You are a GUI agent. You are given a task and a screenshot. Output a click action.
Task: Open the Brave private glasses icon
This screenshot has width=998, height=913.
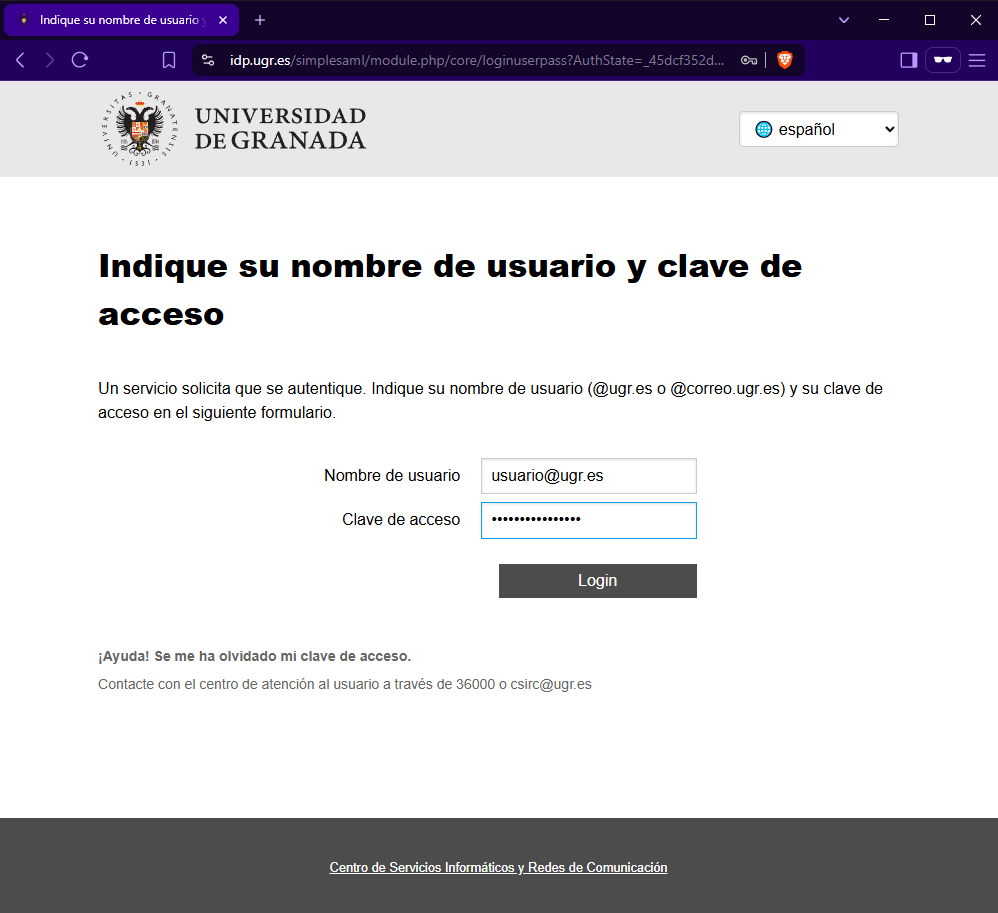[x=943, y=60]
